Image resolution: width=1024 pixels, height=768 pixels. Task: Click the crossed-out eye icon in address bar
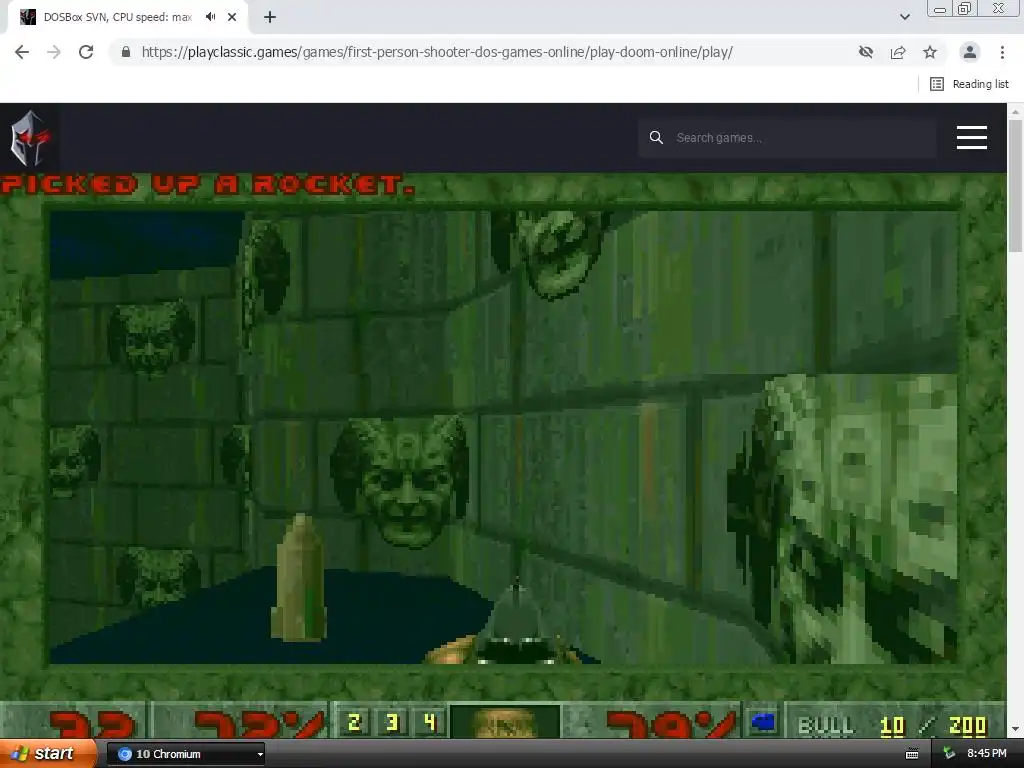[866, 52]
